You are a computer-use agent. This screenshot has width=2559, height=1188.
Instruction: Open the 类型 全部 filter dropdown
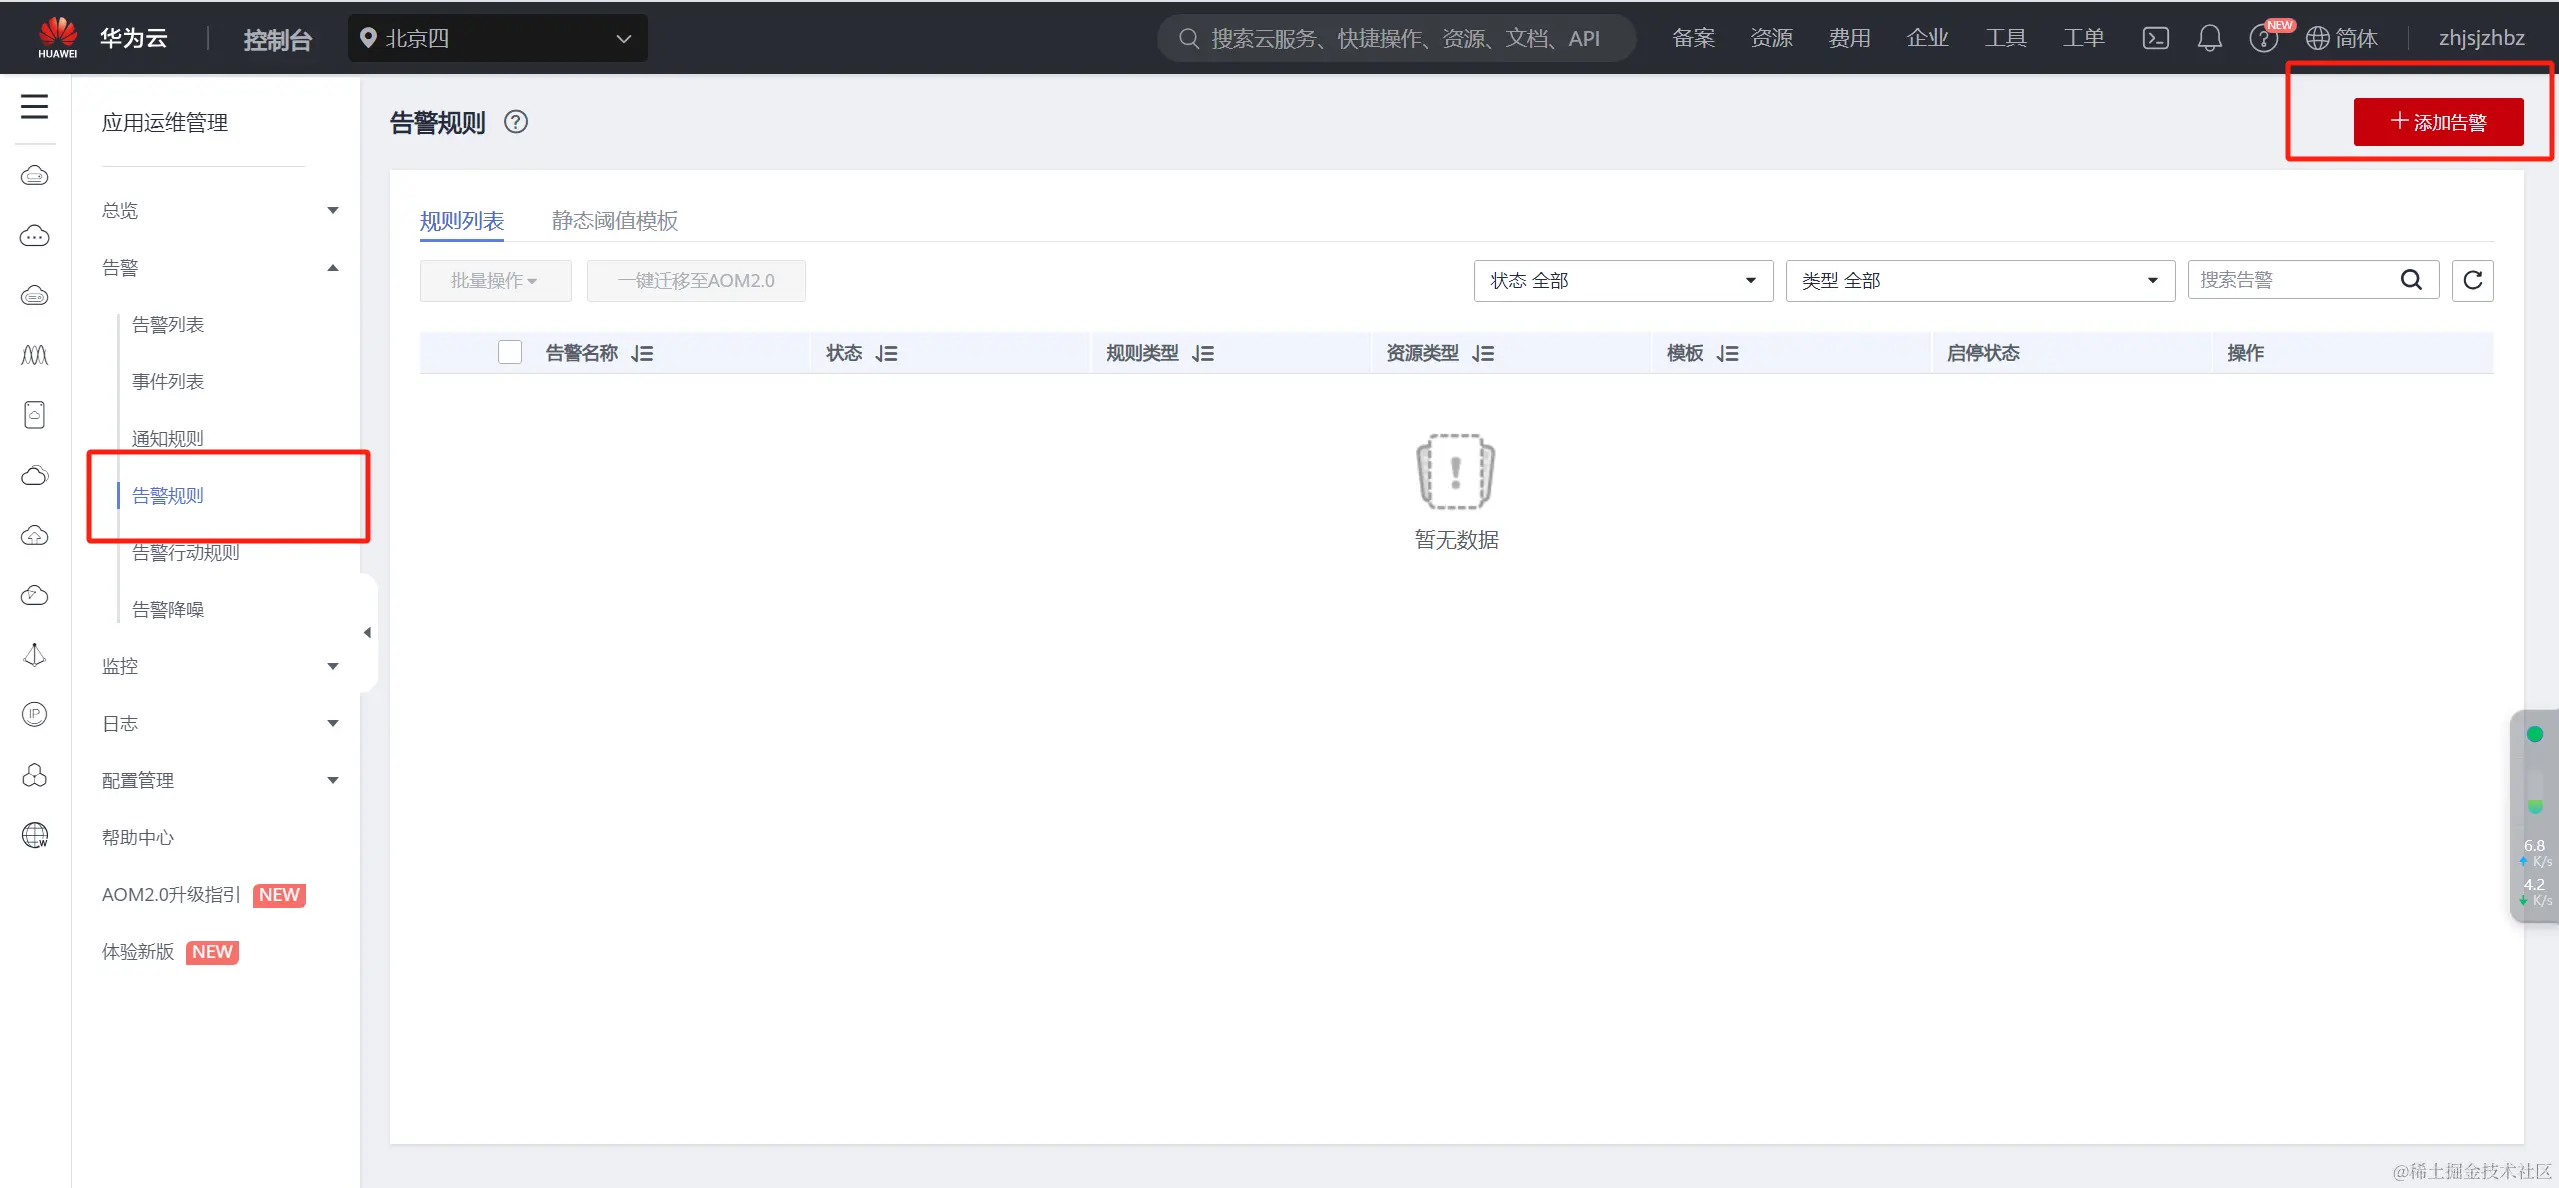click(x=1979, y=280)
